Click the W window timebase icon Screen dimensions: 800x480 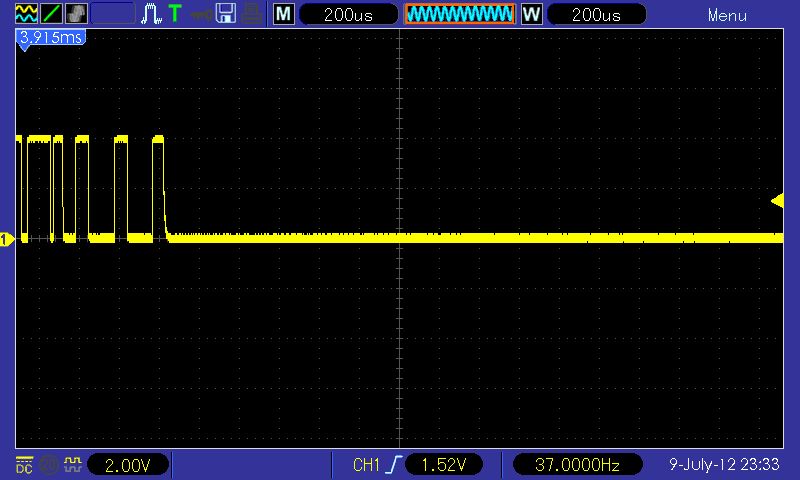point(532,14)
